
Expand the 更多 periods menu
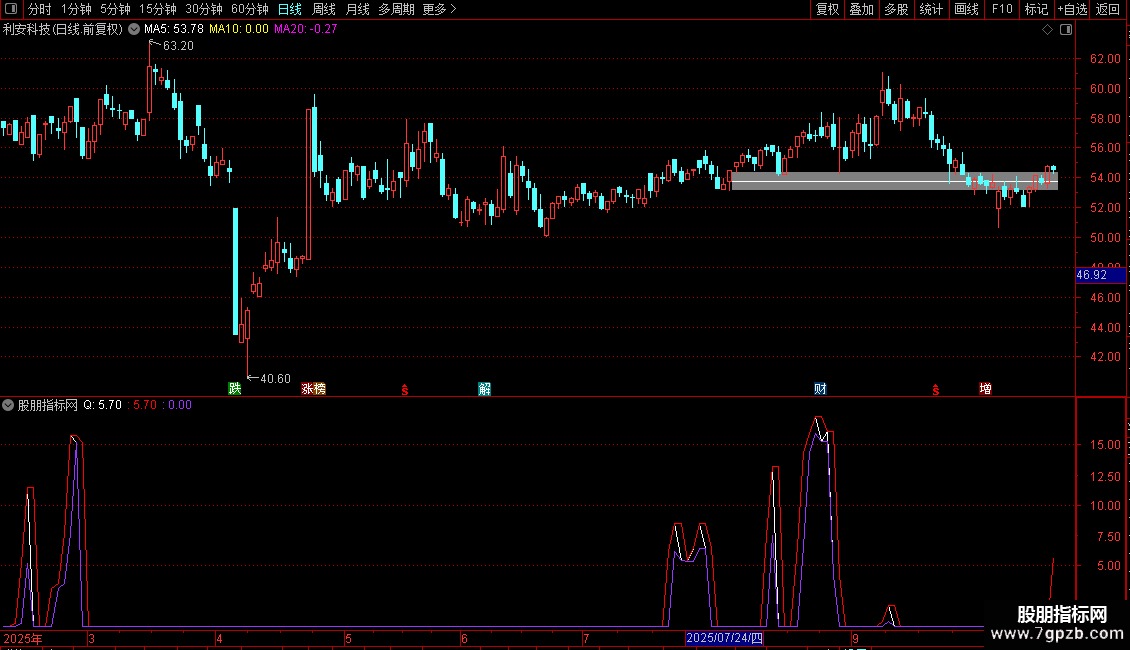(x=439, y=9)
